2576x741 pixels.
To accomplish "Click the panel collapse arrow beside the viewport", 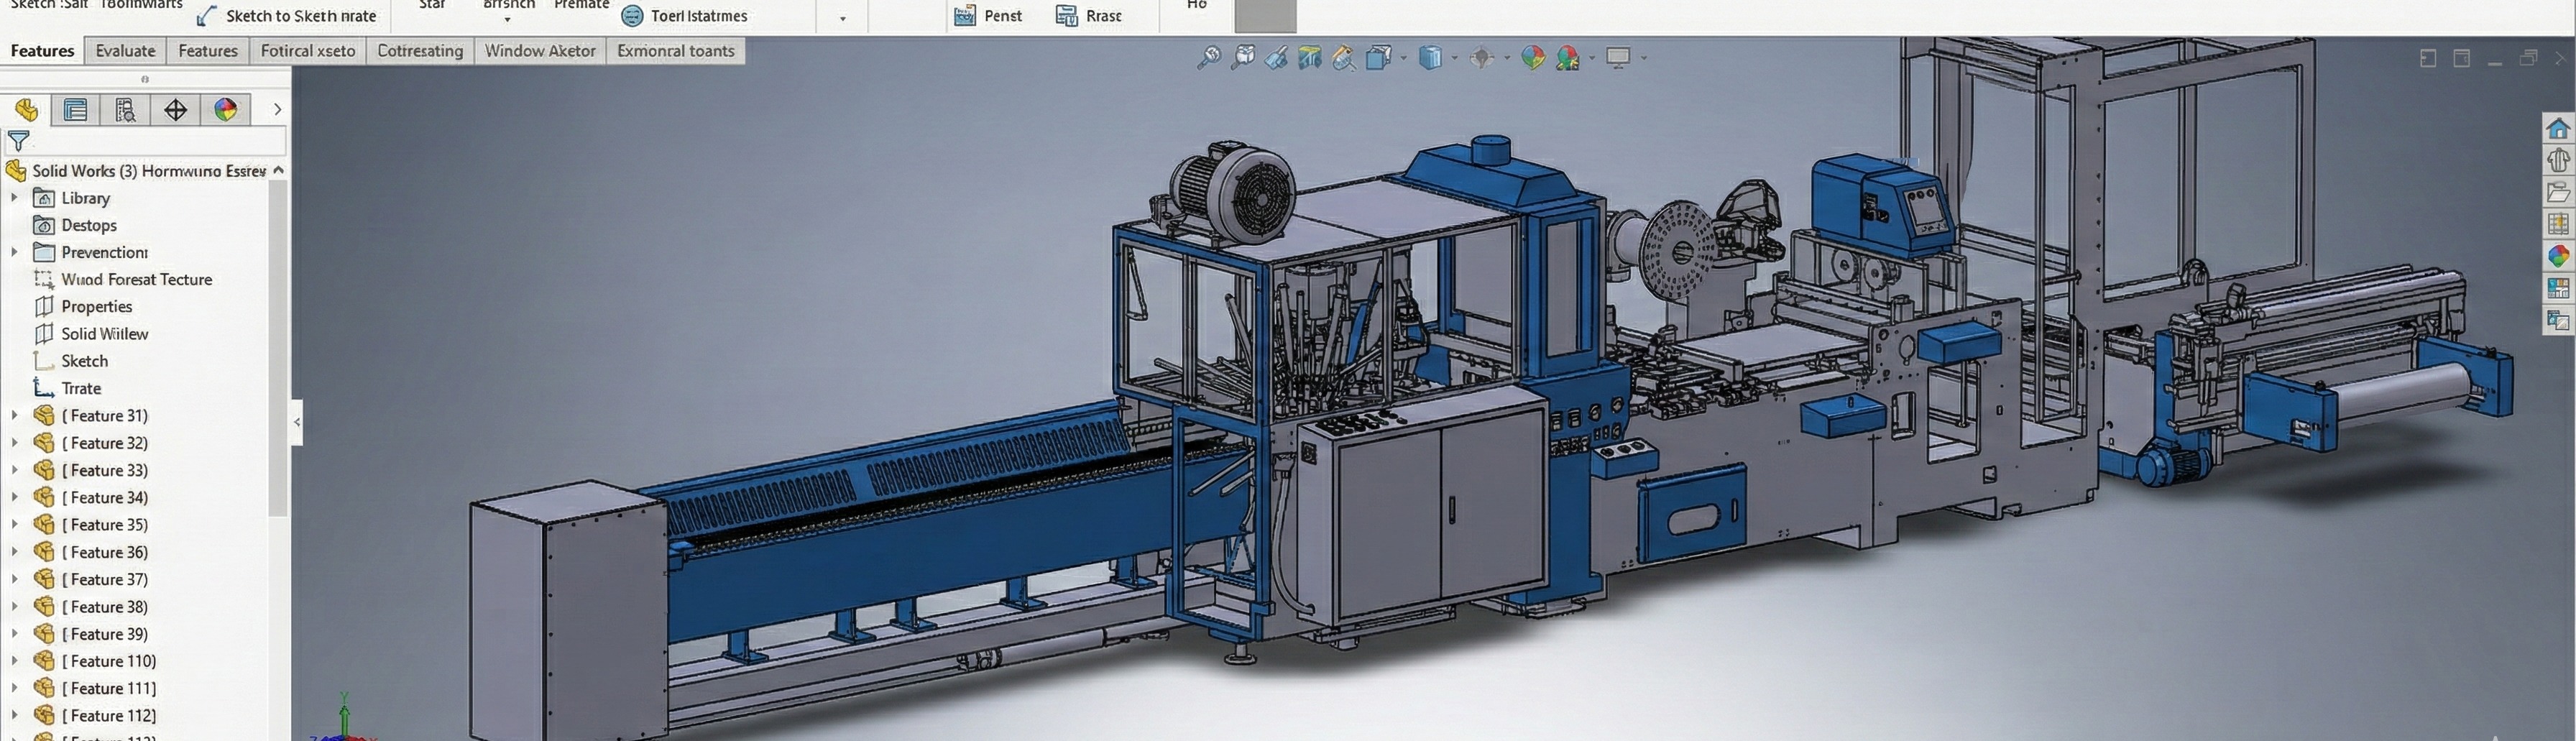I will (297, 422).
